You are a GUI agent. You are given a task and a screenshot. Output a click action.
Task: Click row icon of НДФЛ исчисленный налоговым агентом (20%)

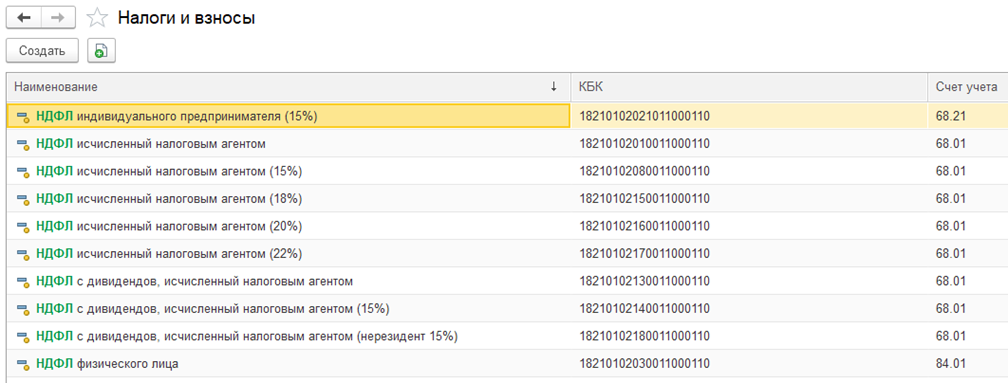[x=23, y=227]
